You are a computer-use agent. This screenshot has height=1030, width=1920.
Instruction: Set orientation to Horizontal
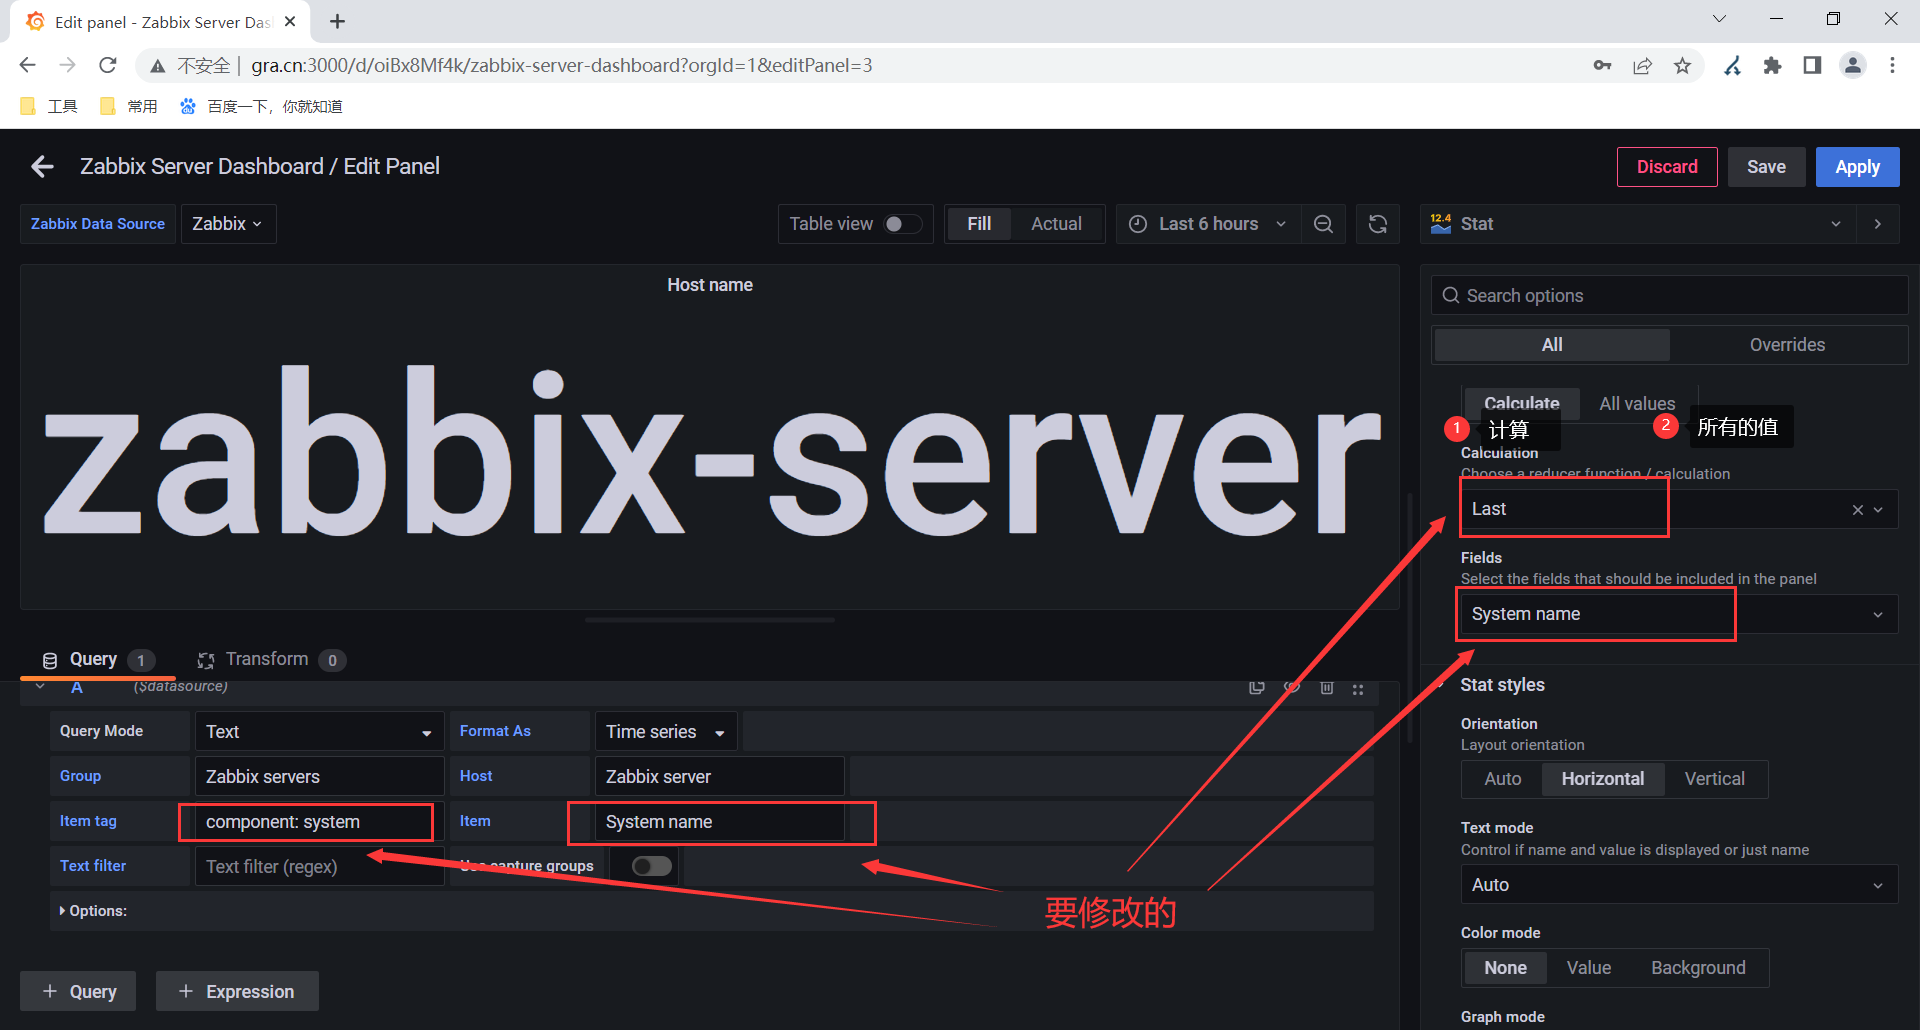[x=1602, y=779]
